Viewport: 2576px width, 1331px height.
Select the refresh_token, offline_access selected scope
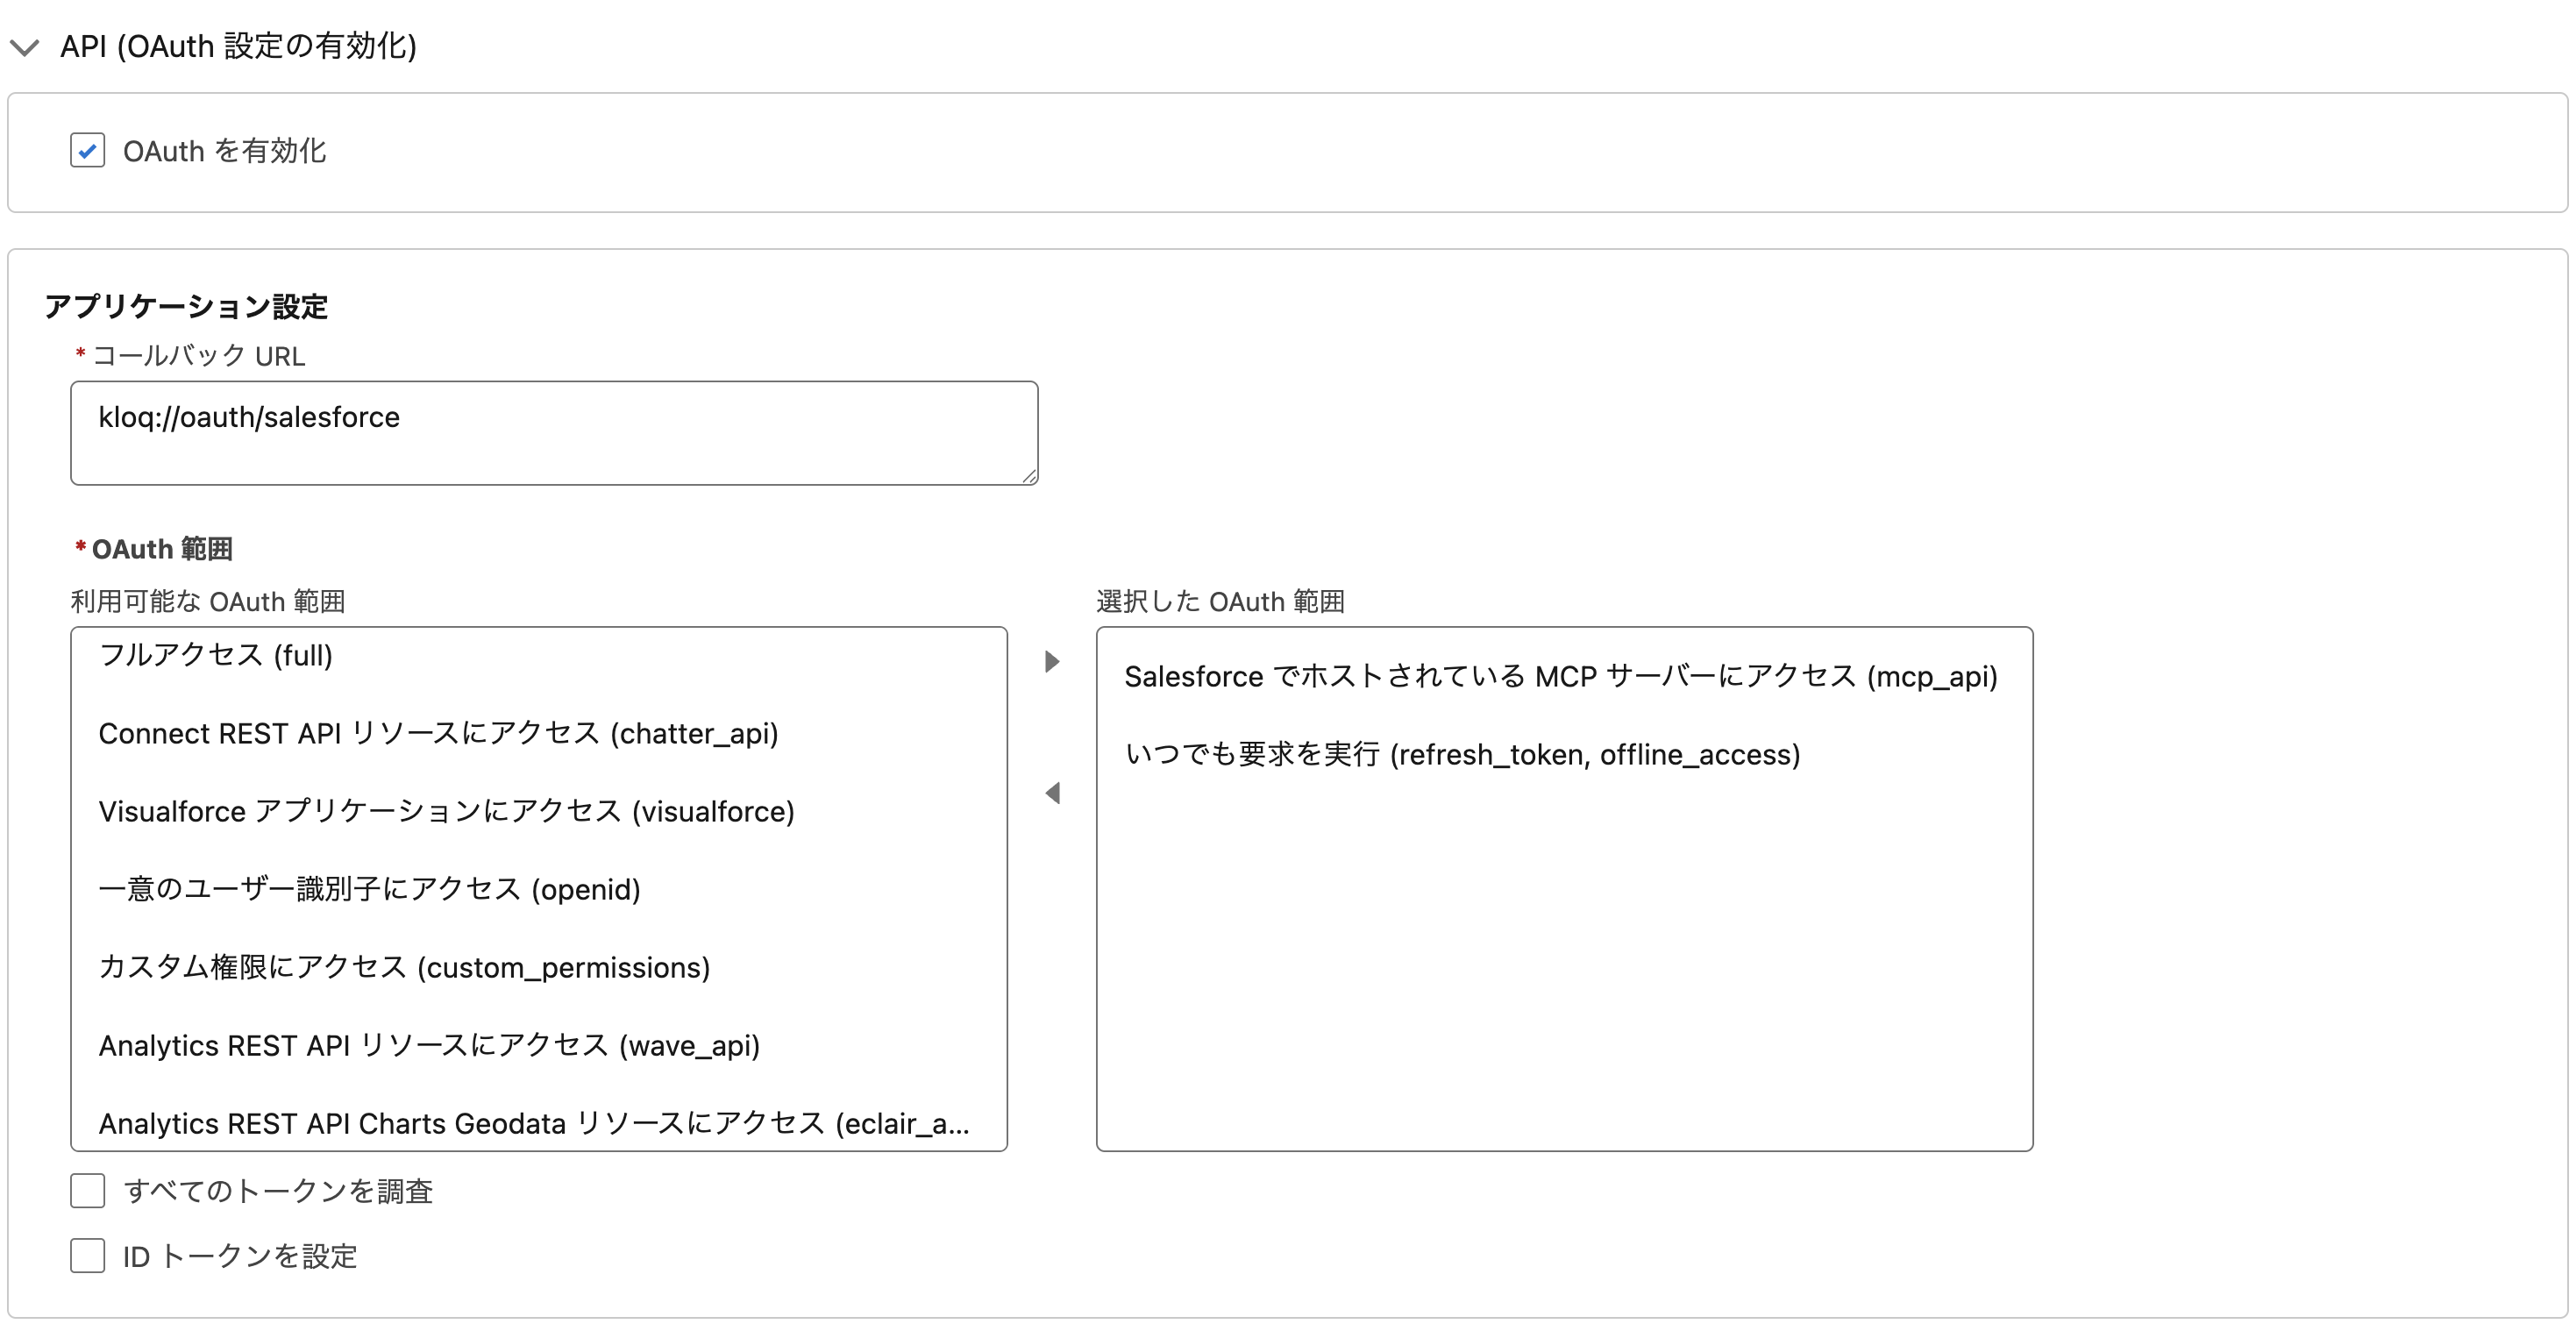pyautogui.click(x=1564, y=754)
